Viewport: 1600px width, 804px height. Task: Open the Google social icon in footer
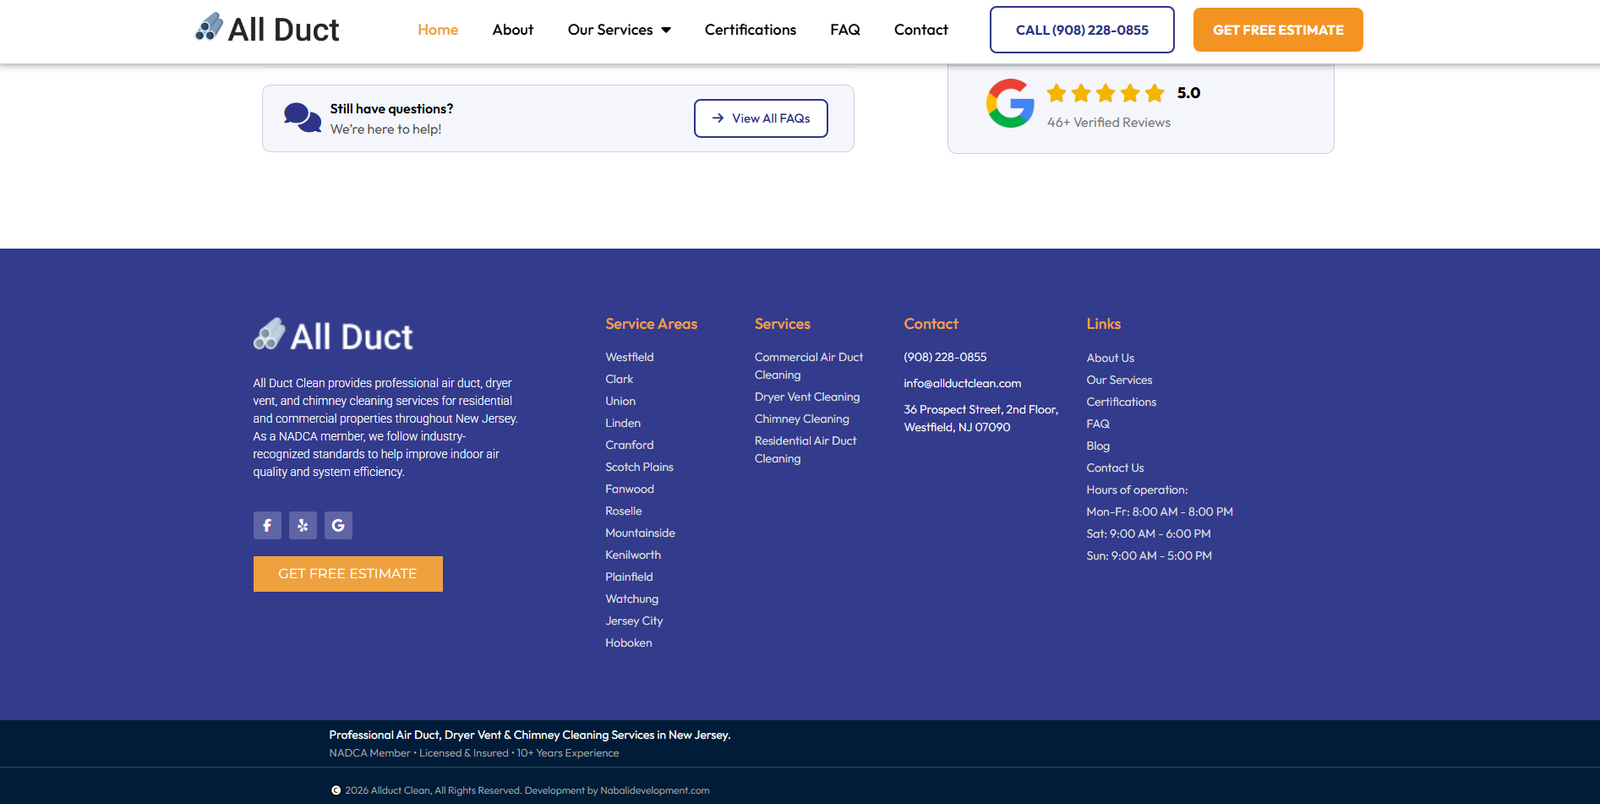[x=338, y=525]
